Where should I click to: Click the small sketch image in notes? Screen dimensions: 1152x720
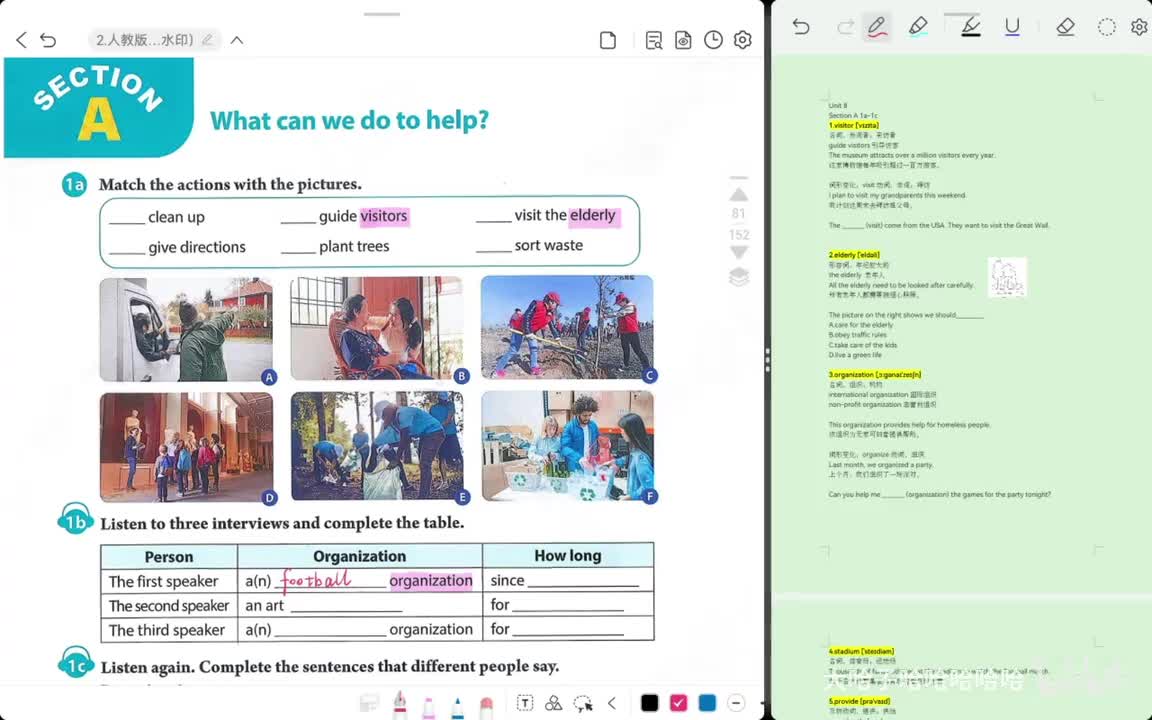1007,277
